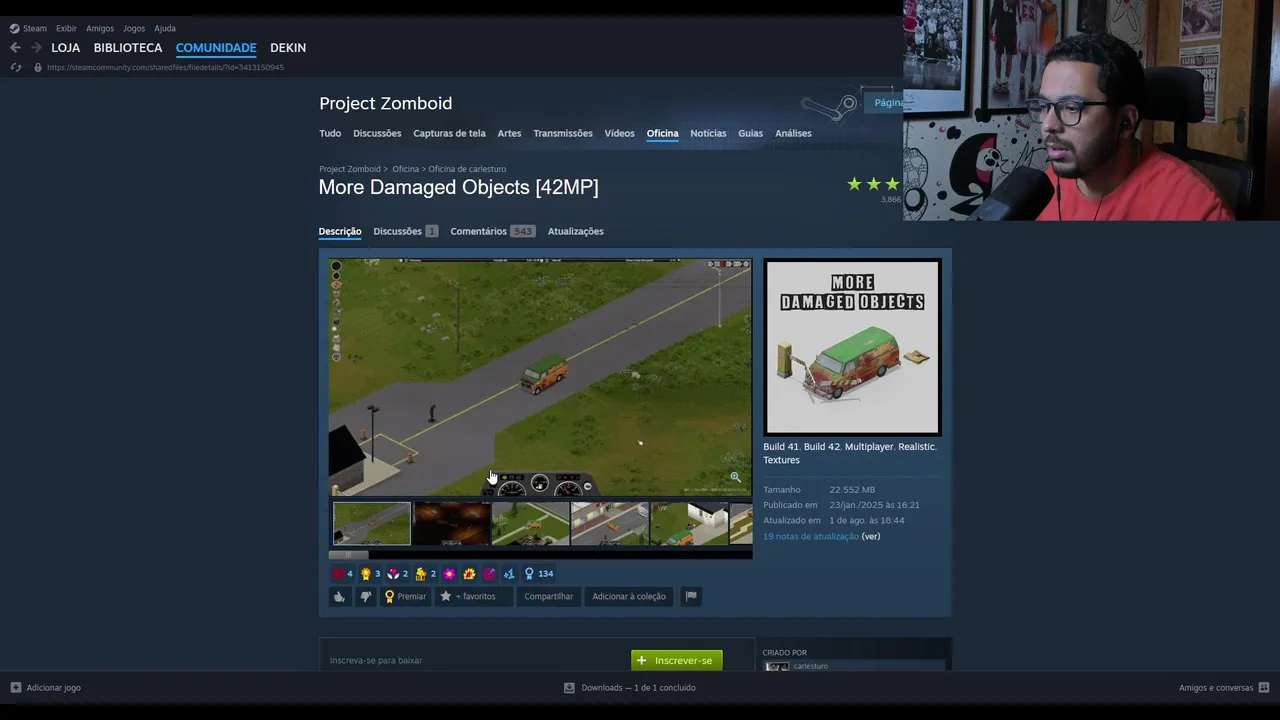
Task: Click the blue +1 award icon
Action: coord(509,574)
